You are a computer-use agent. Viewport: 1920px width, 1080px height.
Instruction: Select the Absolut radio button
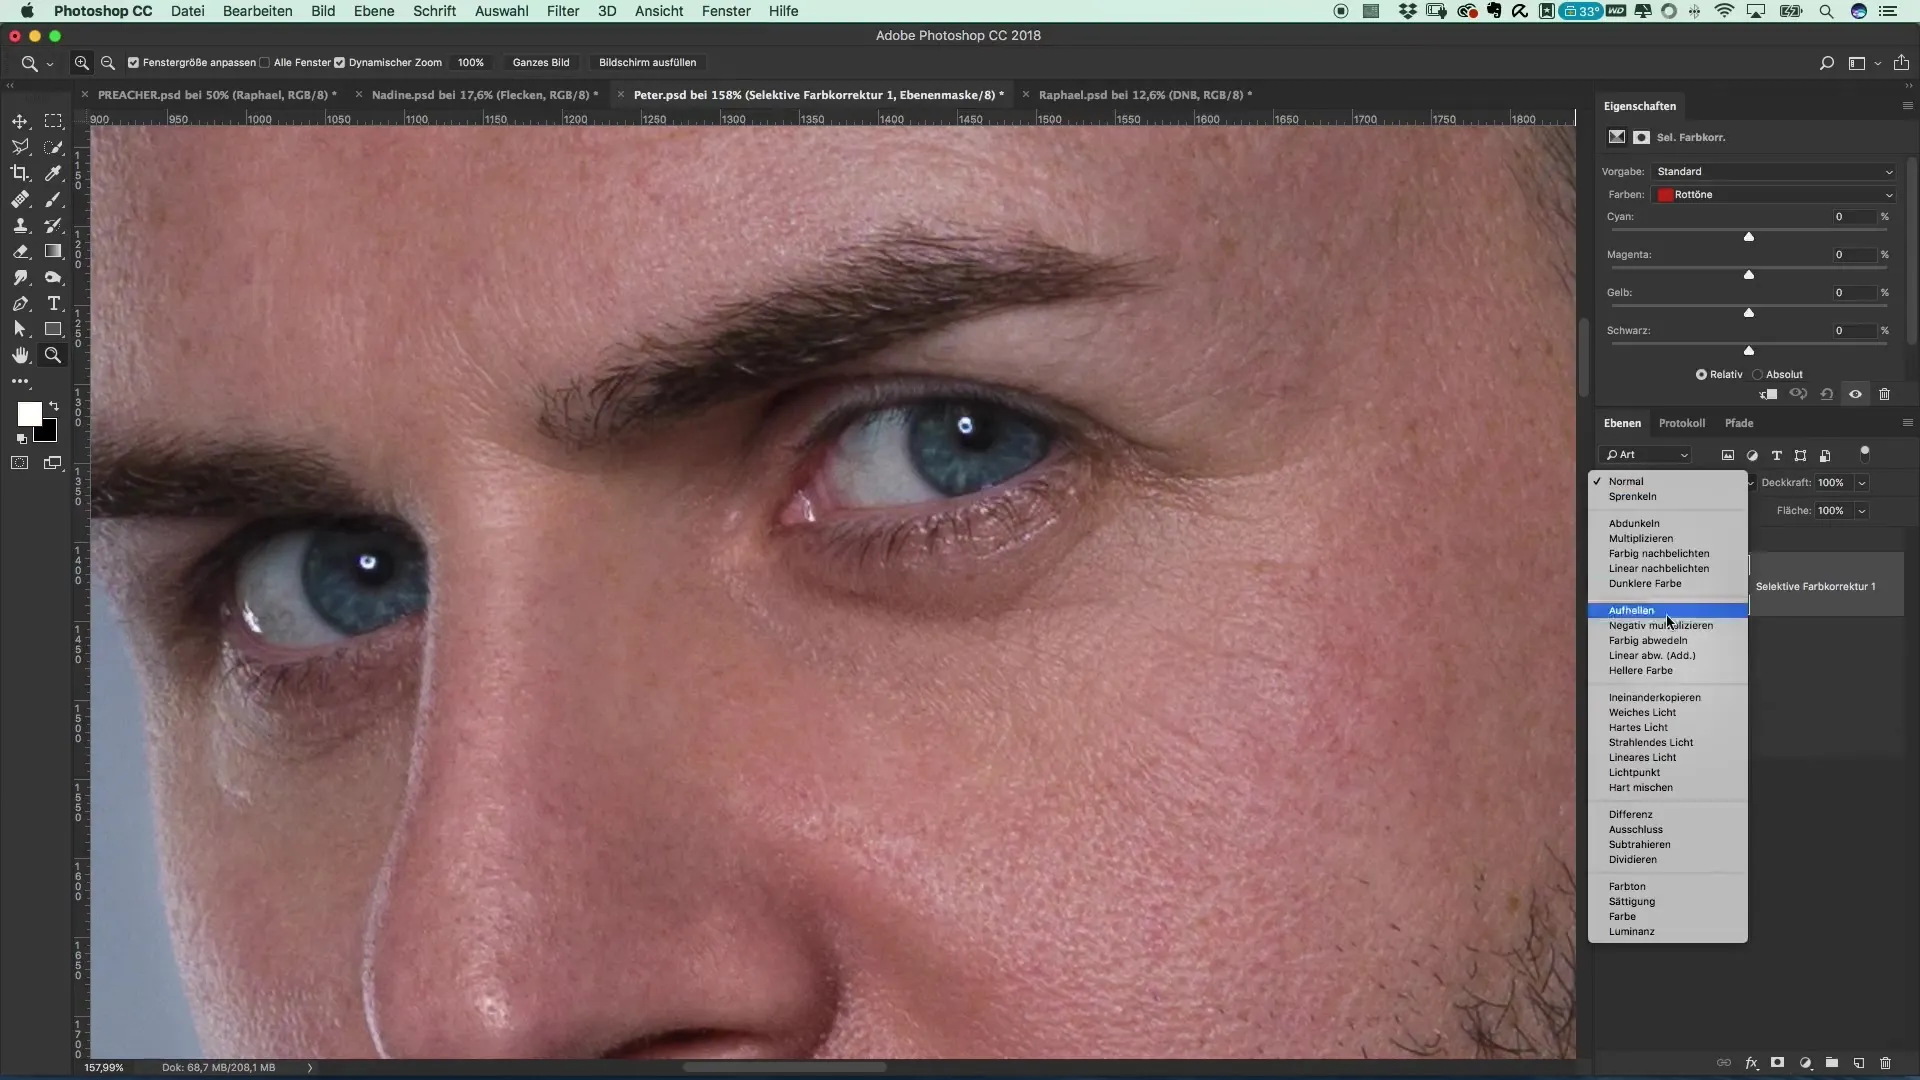(1757, 374)
